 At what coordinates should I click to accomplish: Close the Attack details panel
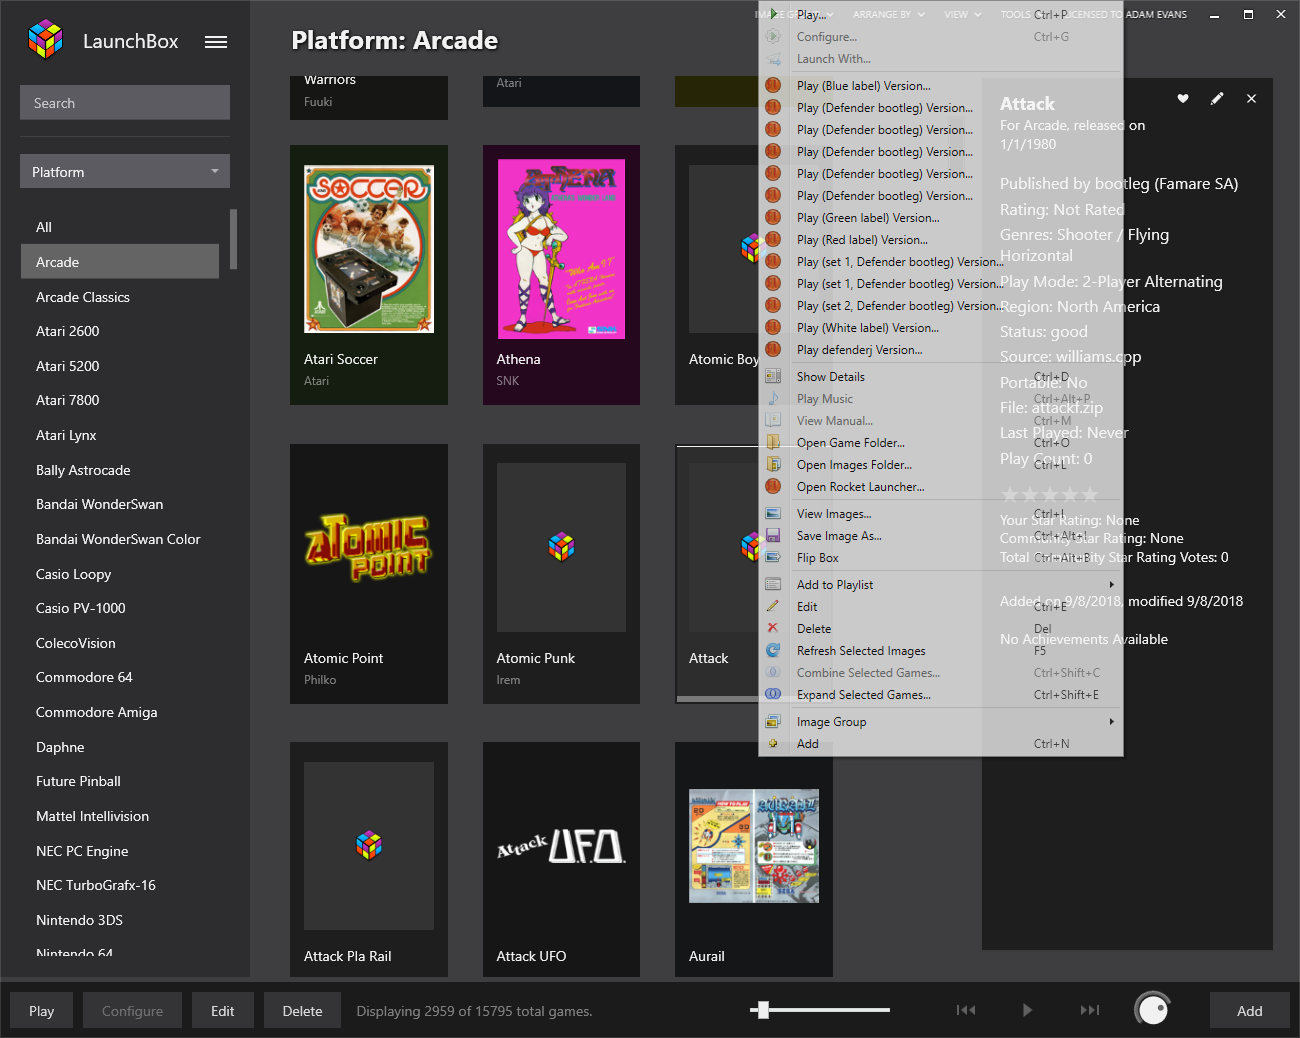click(1251, 98)
